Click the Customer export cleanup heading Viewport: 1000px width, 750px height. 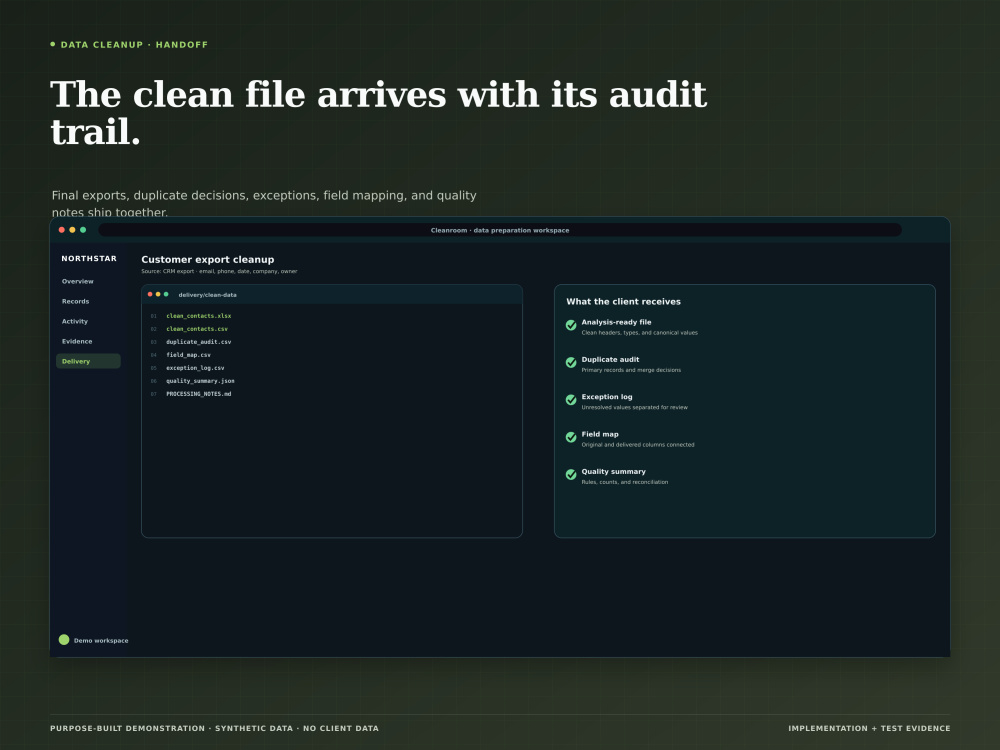coord(207,260)
